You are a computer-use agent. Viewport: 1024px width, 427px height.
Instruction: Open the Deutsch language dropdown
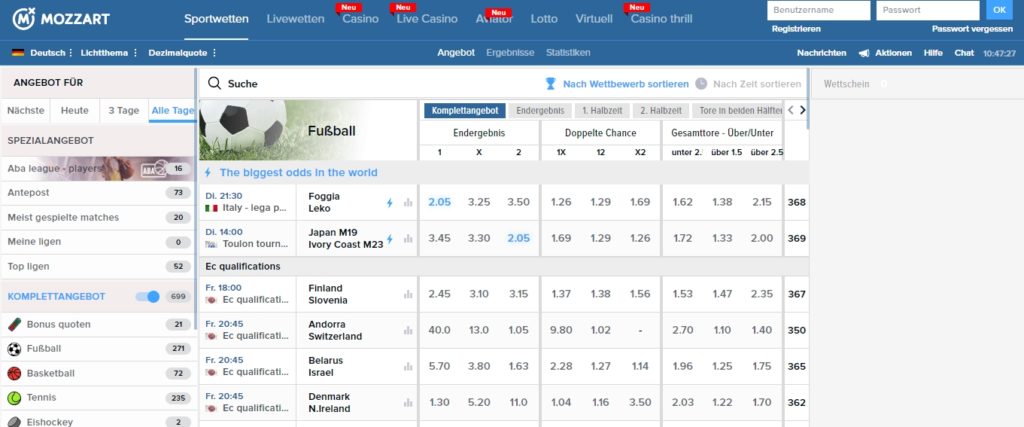coord(40,52)
